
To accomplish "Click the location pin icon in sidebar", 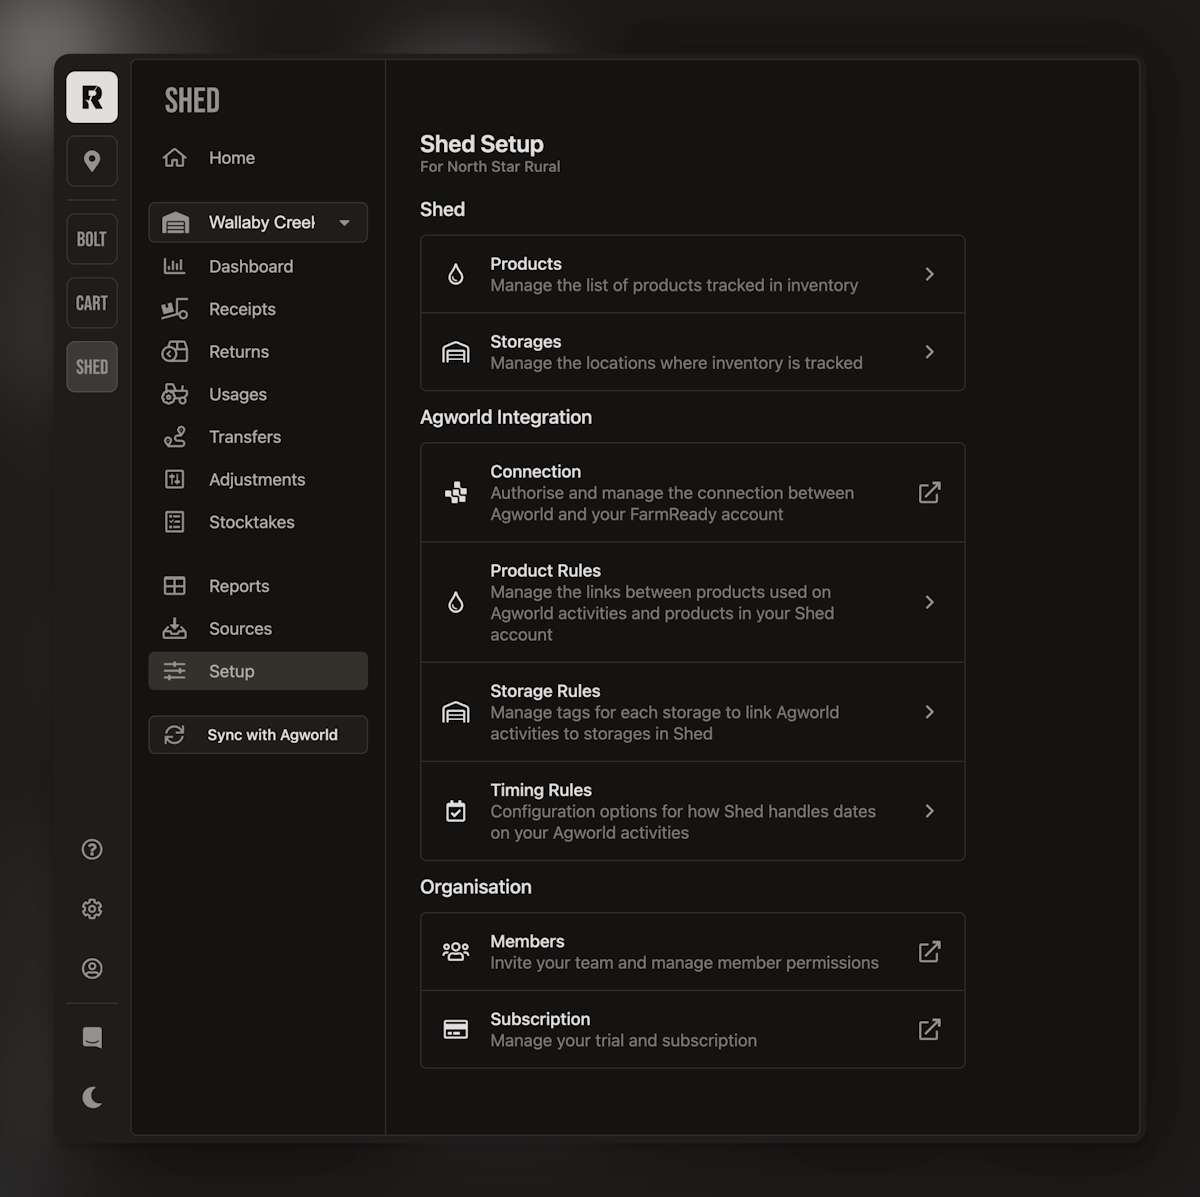I will click(x=92, y=161).
